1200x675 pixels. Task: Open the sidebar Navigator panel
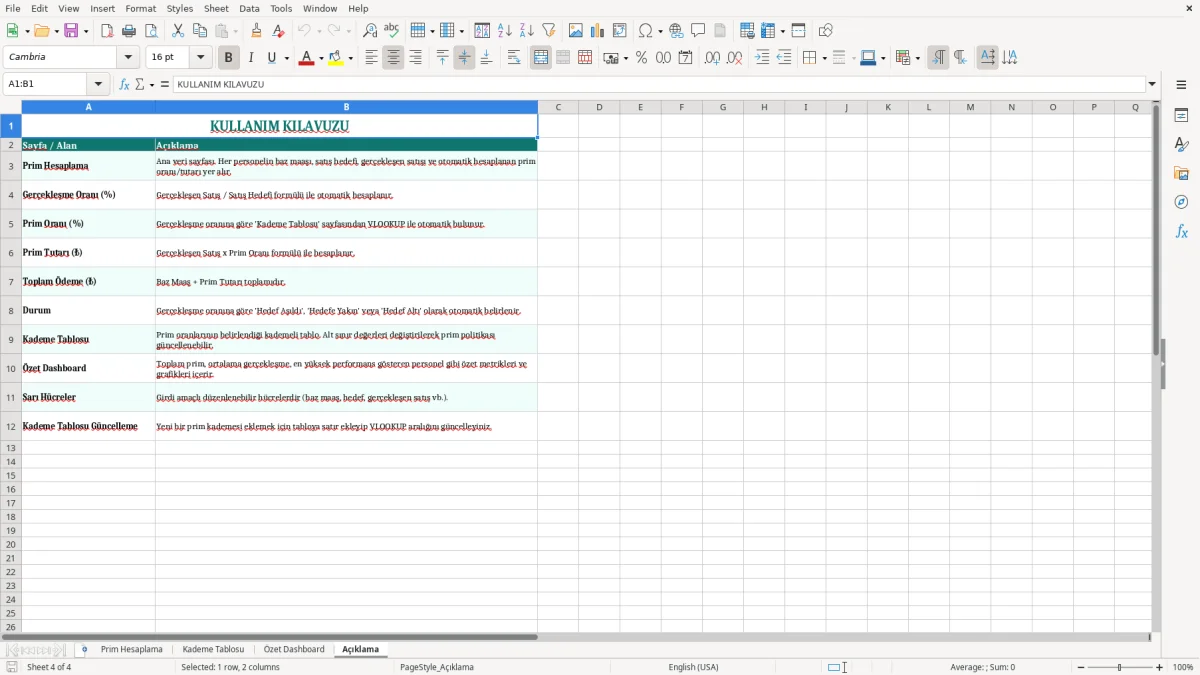1181,202
